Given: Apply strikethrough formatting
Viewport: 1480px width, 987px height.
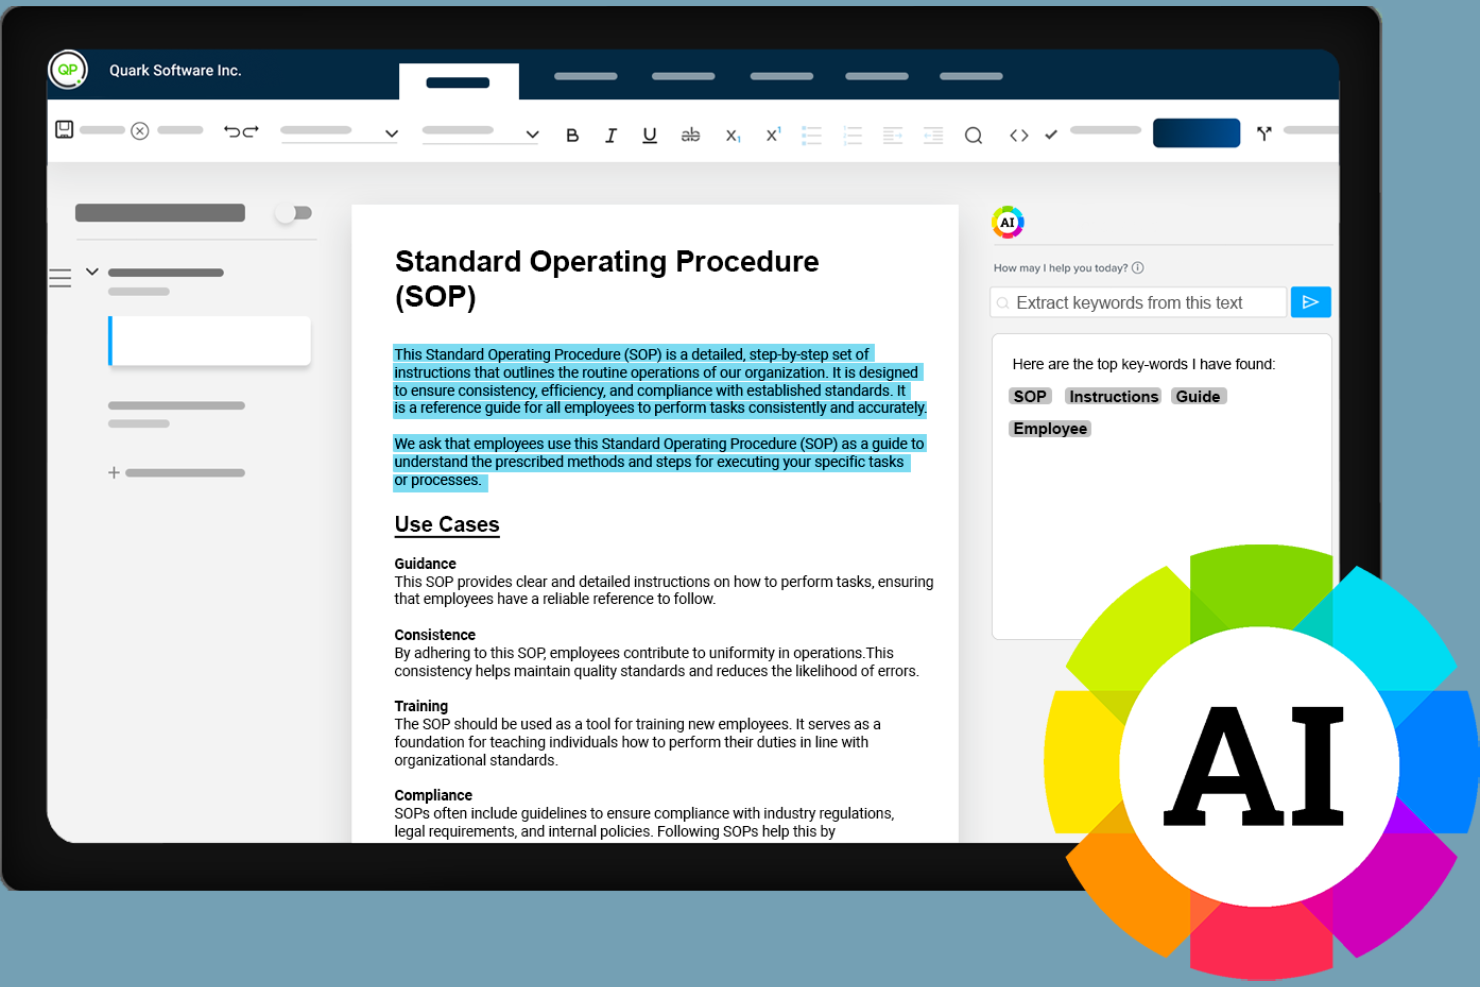Looking at the screenshot, I should 690,135.
